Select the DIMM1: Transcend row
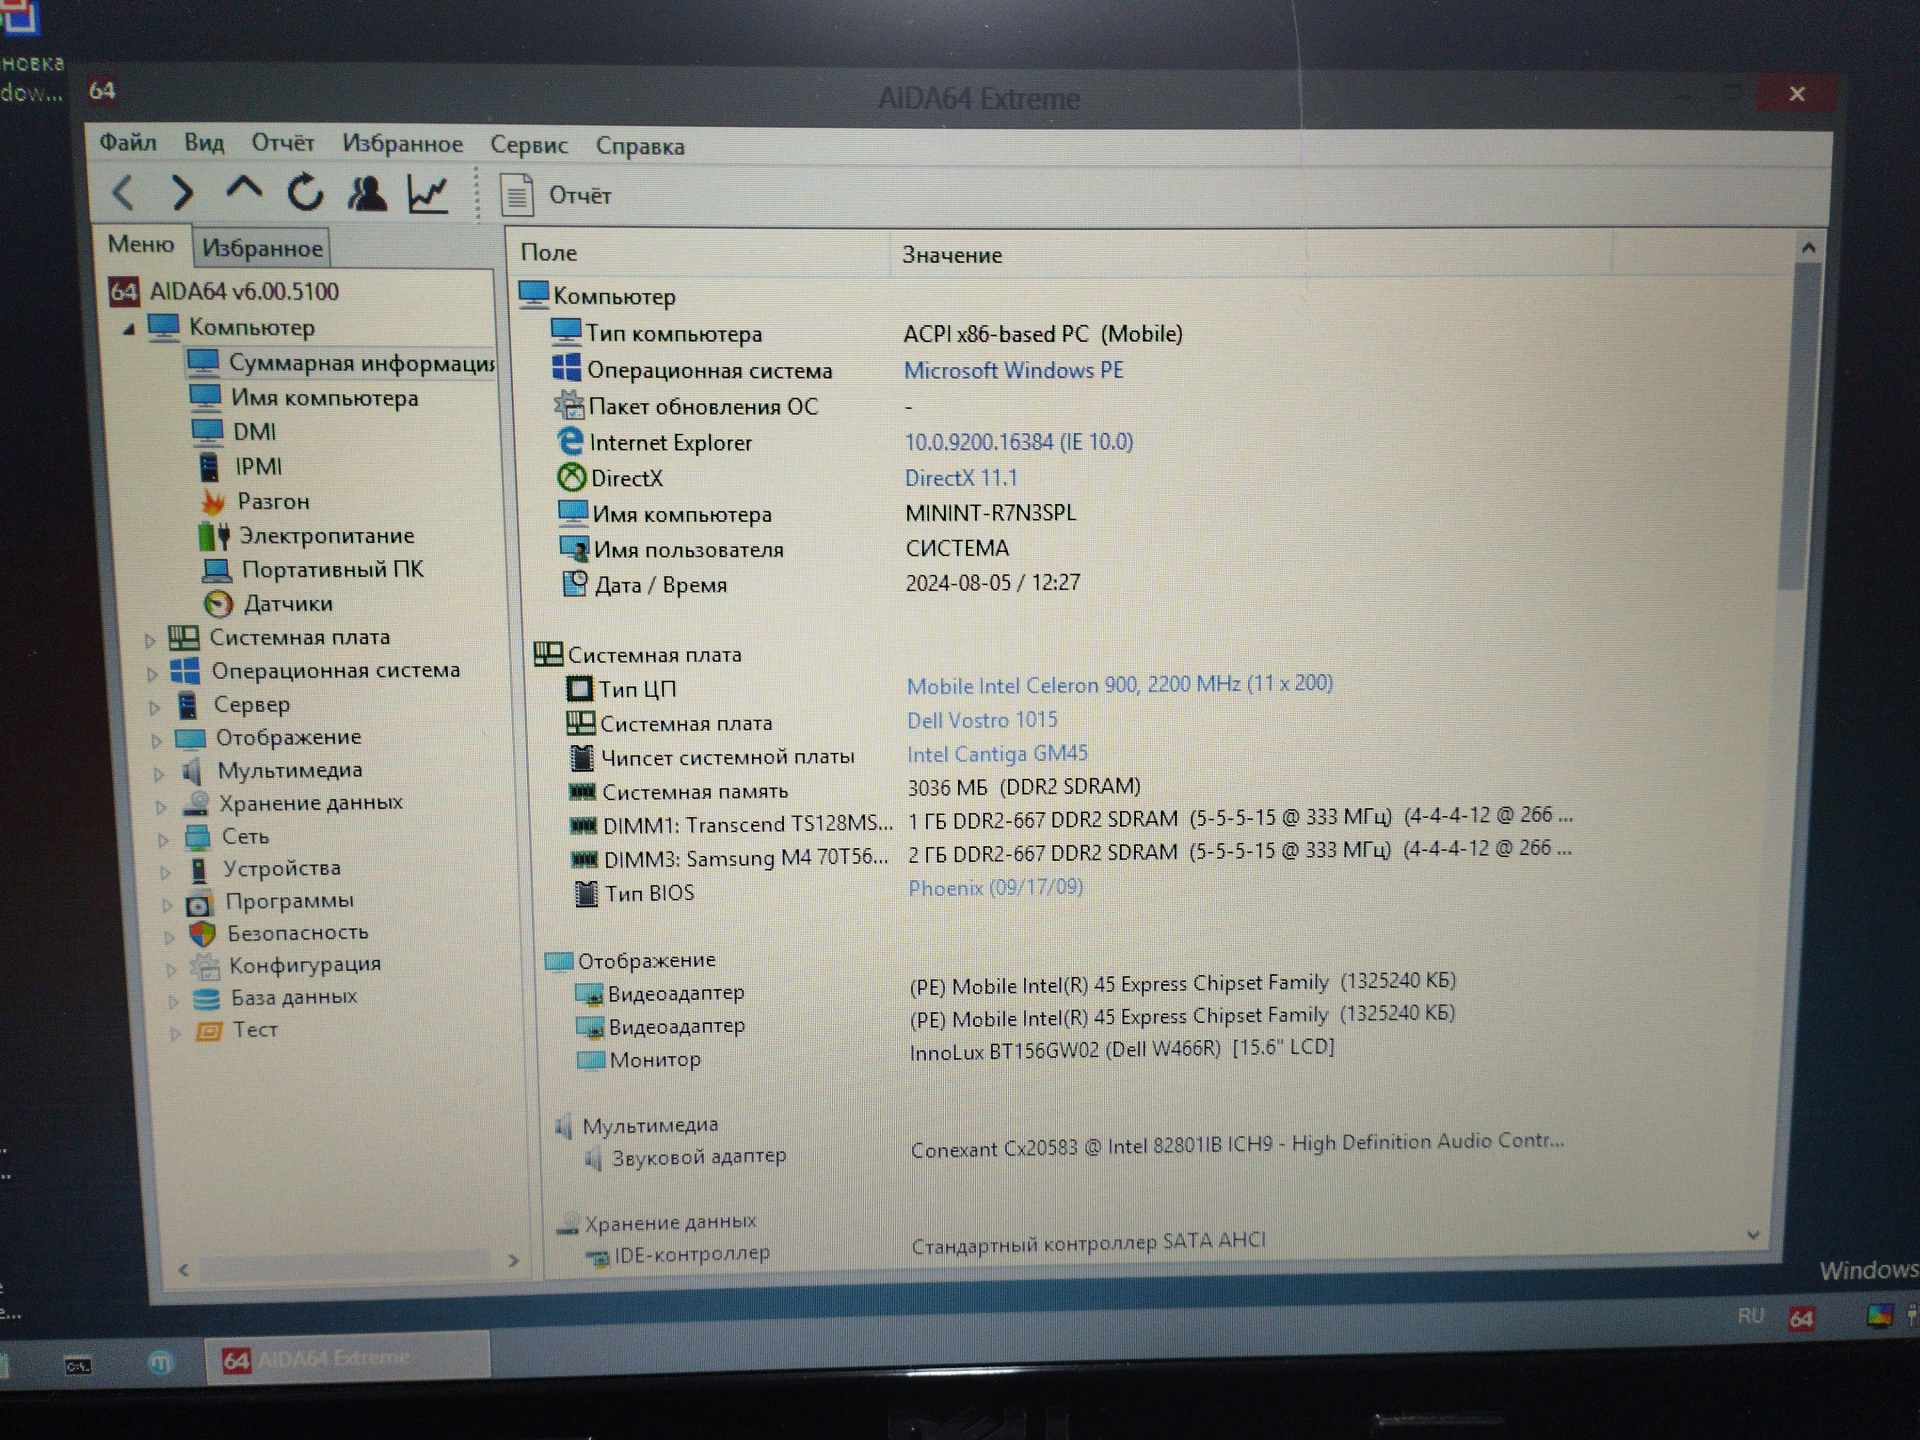The height and width of the screenshot is (1440, 1920). (1070, 822)
